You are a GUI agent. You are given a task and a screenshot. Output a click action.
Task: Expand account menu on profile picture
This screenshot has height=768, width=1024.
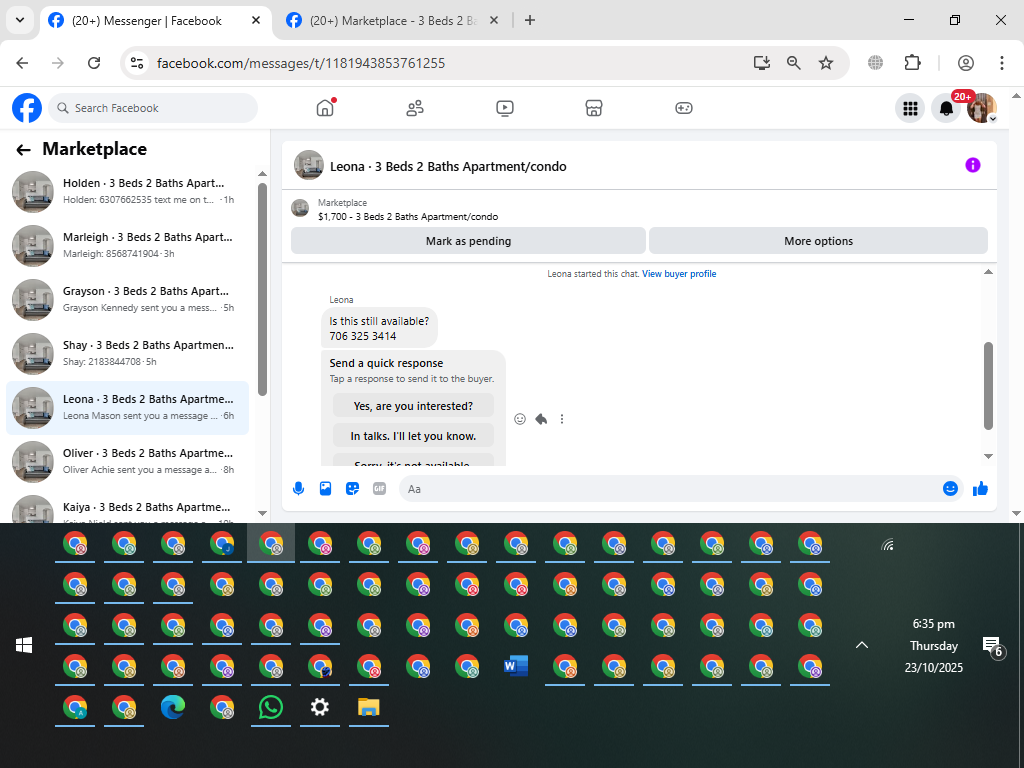(x=992, y=119)
